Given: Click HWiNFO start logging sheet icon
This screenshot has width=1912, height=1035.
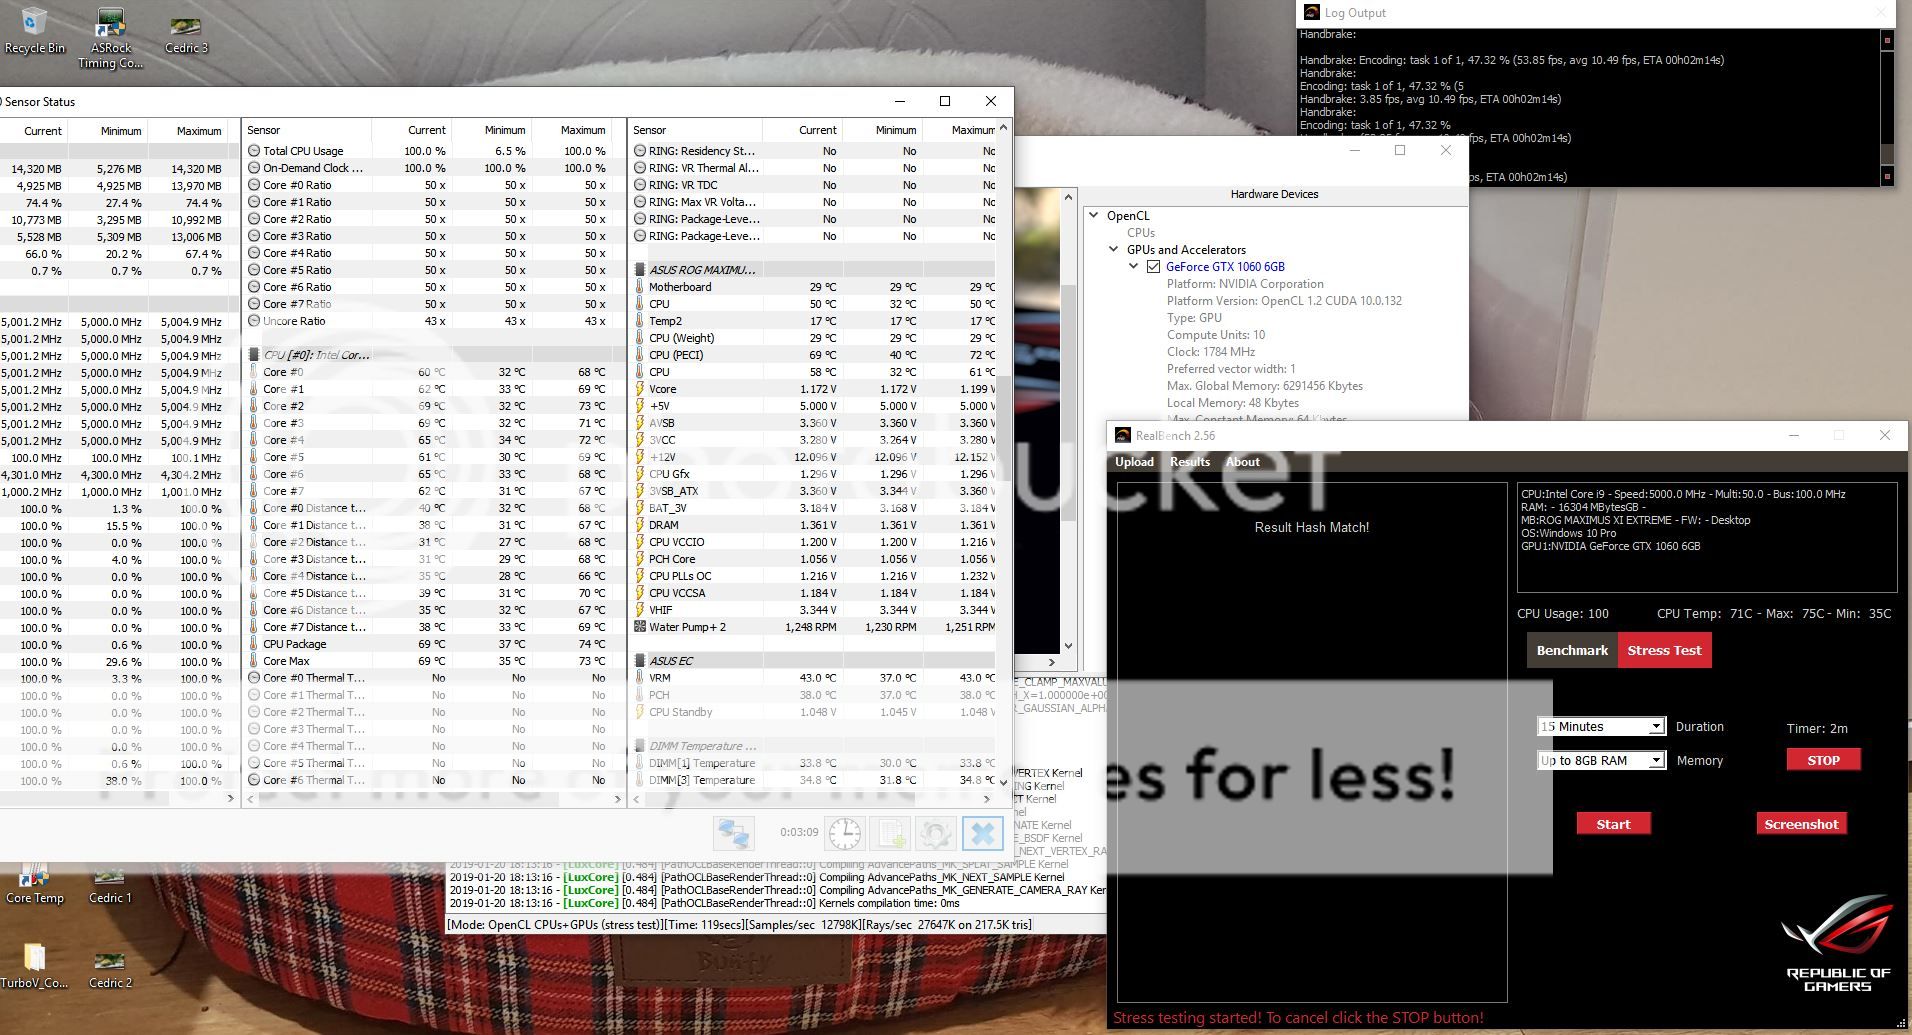Looking at the screenshot, I should 891,833.
